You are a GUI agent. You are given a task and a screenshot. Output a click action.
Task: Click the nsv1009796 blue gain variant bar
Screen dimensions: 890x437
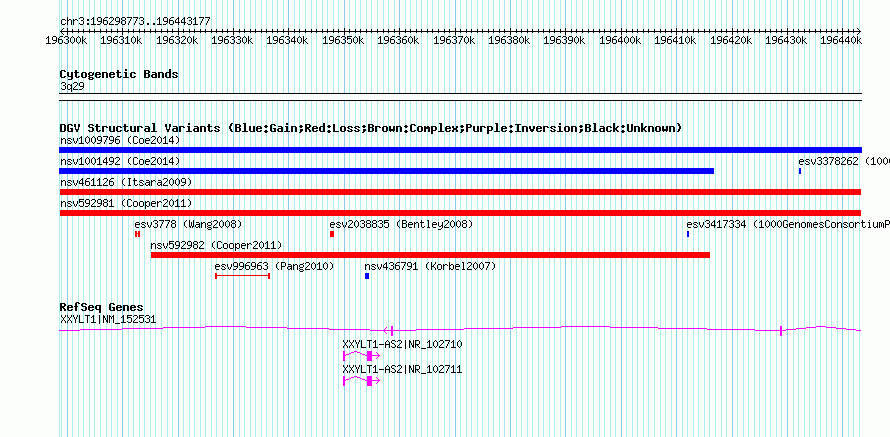click(460, 150)
